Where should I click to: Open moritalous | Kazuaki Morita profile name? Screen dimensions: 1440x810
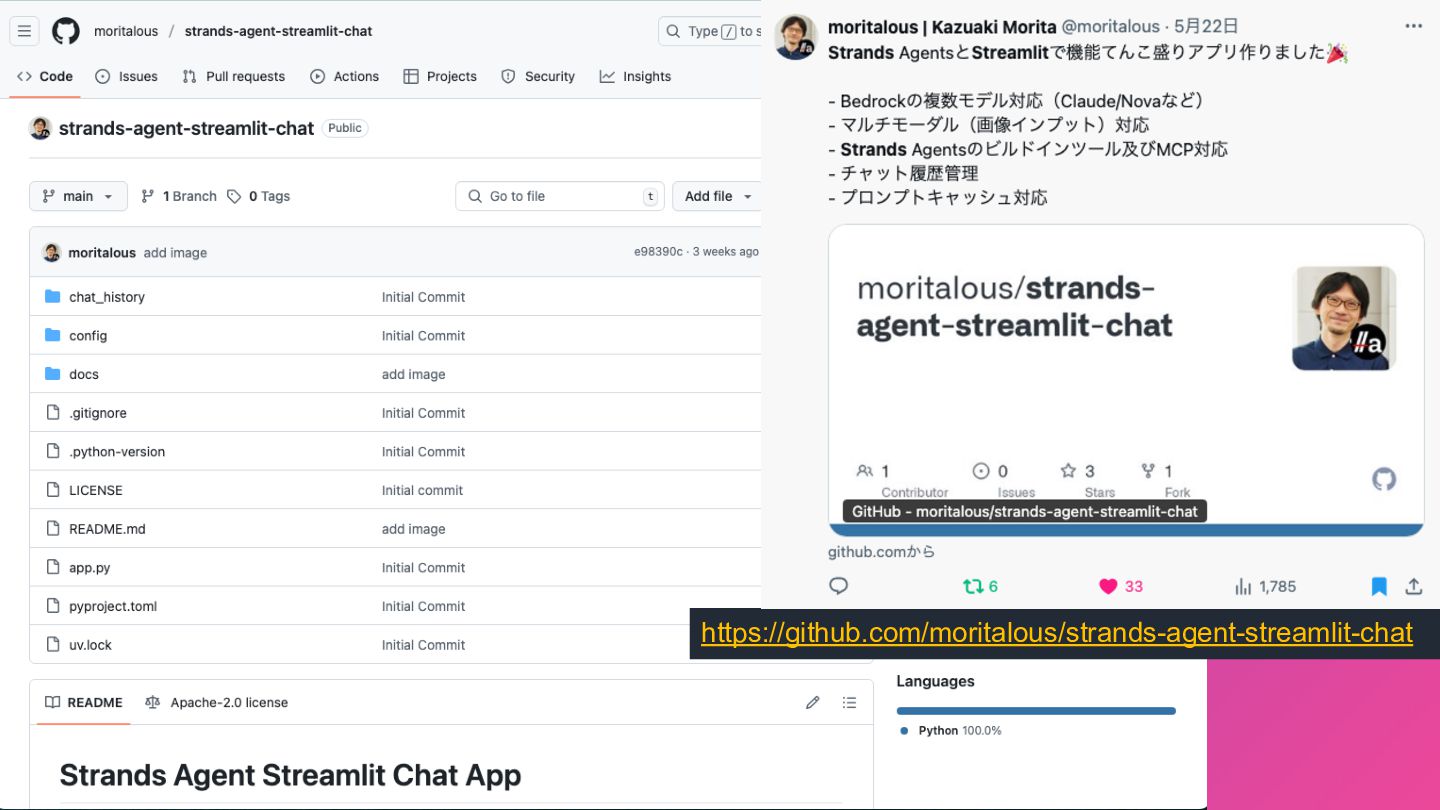tap(942, 26)
